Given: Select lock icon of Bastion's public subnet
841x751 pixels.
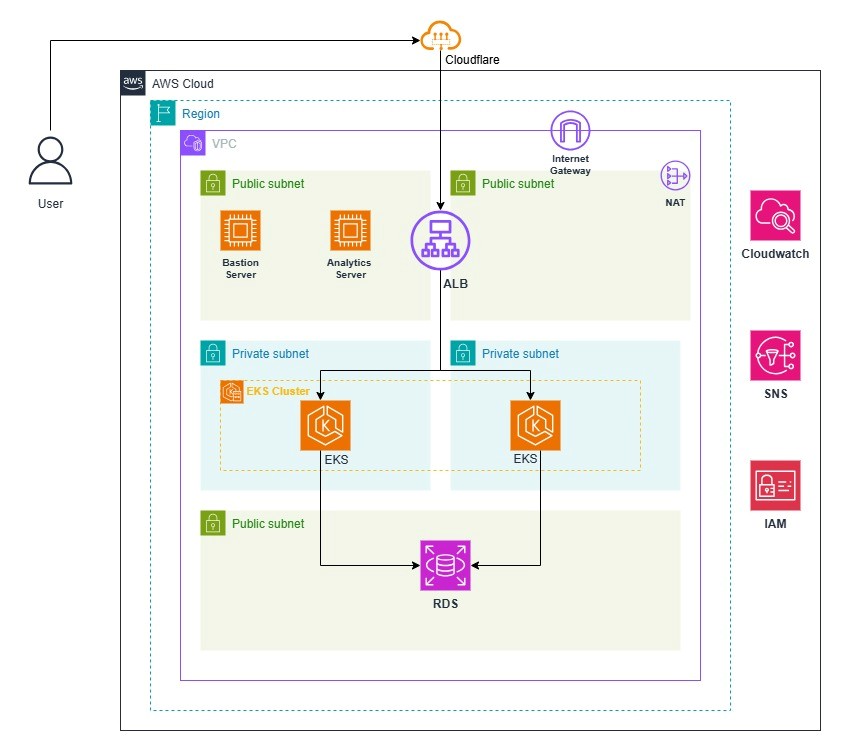Looking at the screenshot, I should (x=213, y=183).
